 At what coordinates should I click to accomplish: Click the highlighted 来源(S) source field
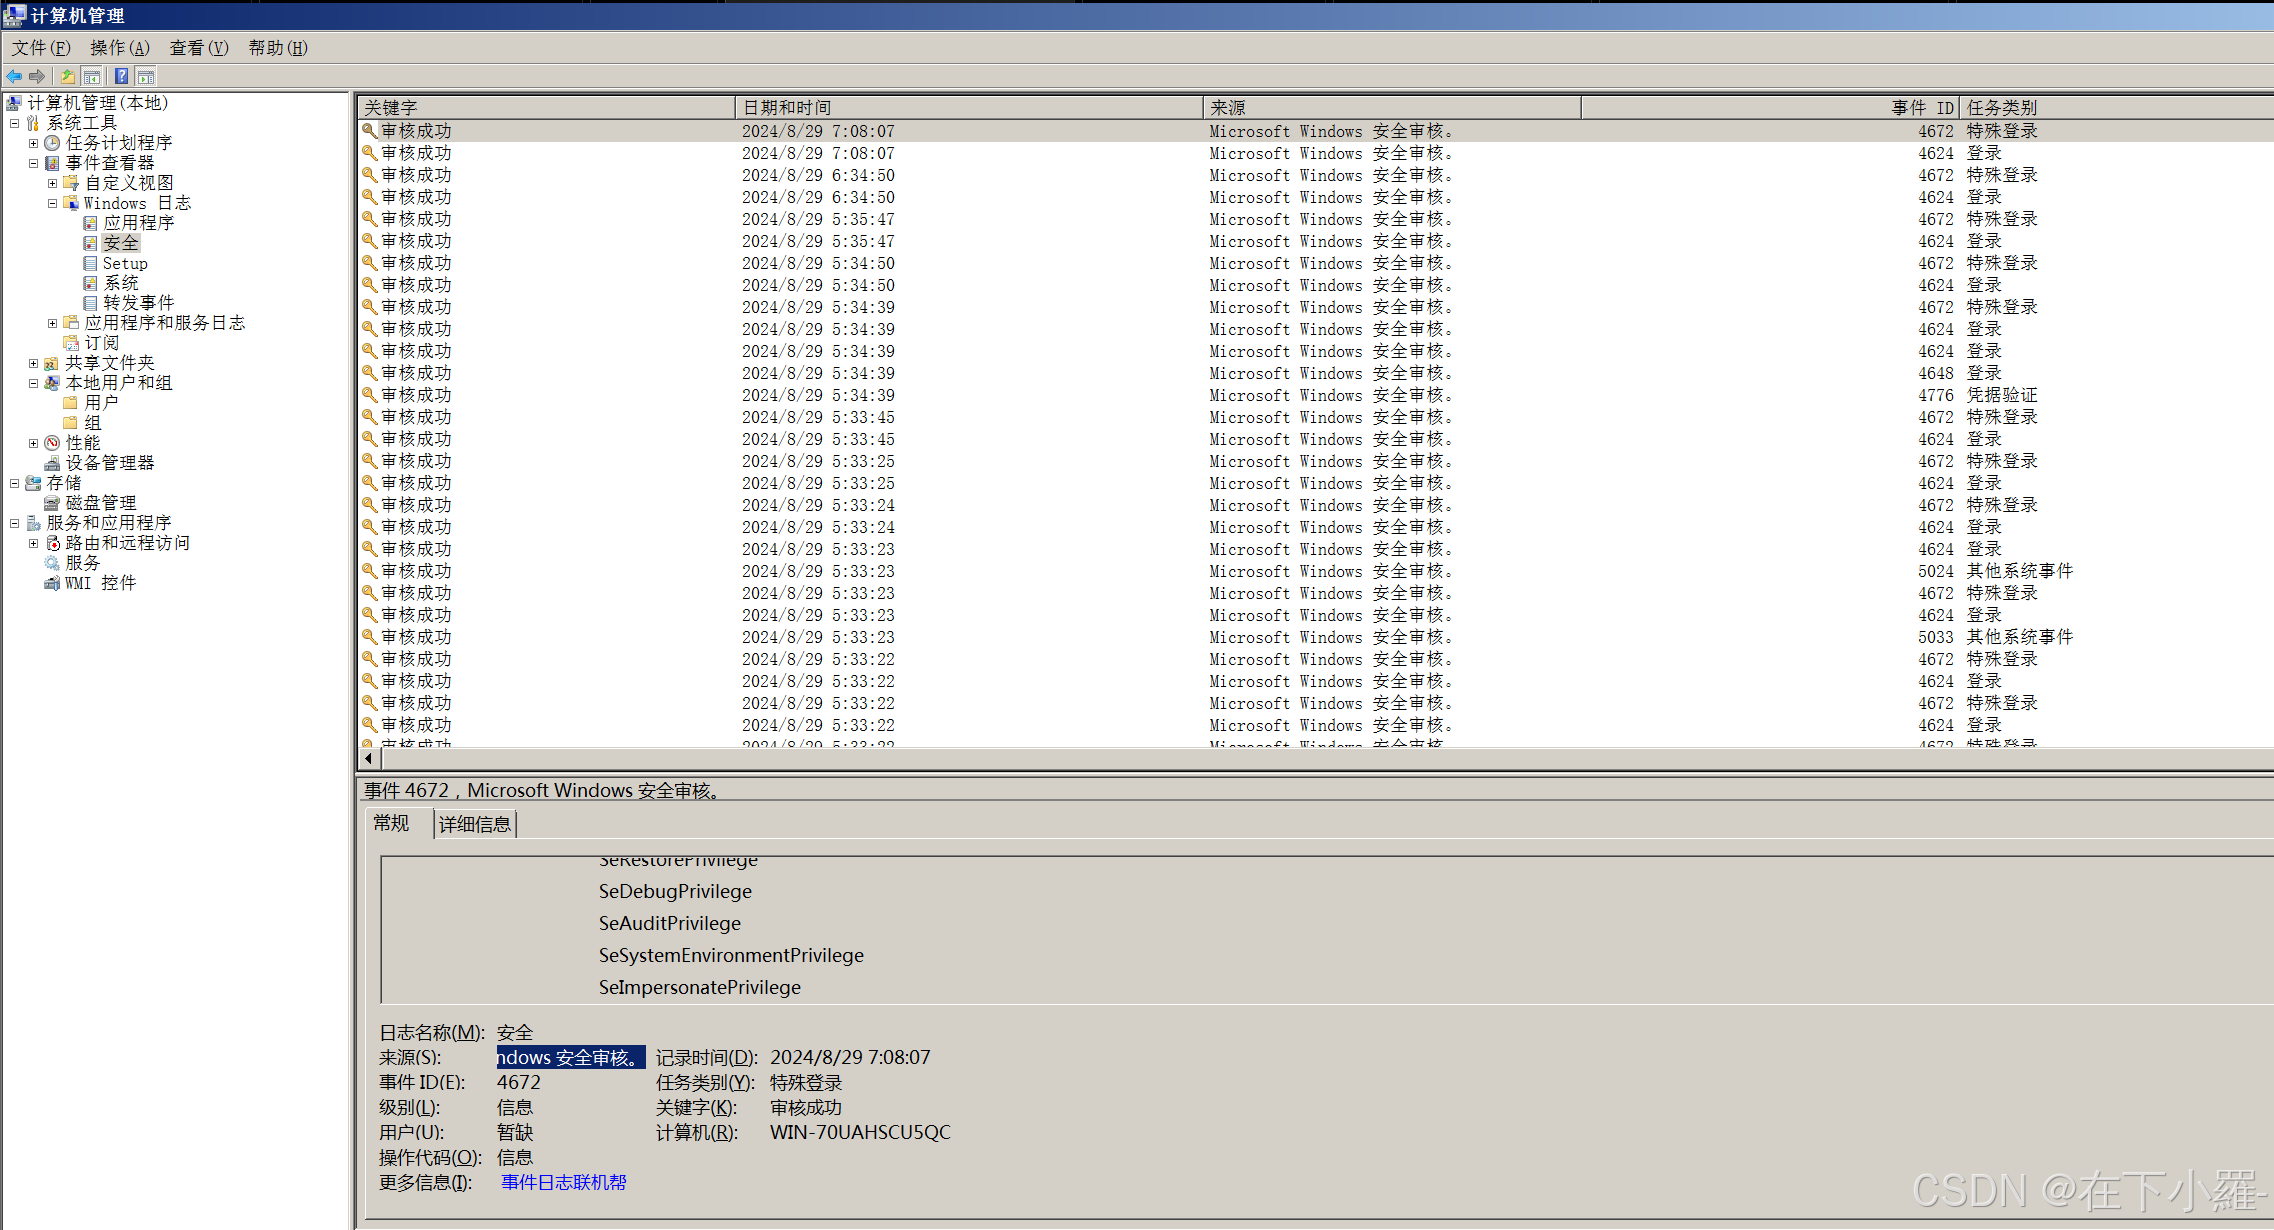(571, 1057)
